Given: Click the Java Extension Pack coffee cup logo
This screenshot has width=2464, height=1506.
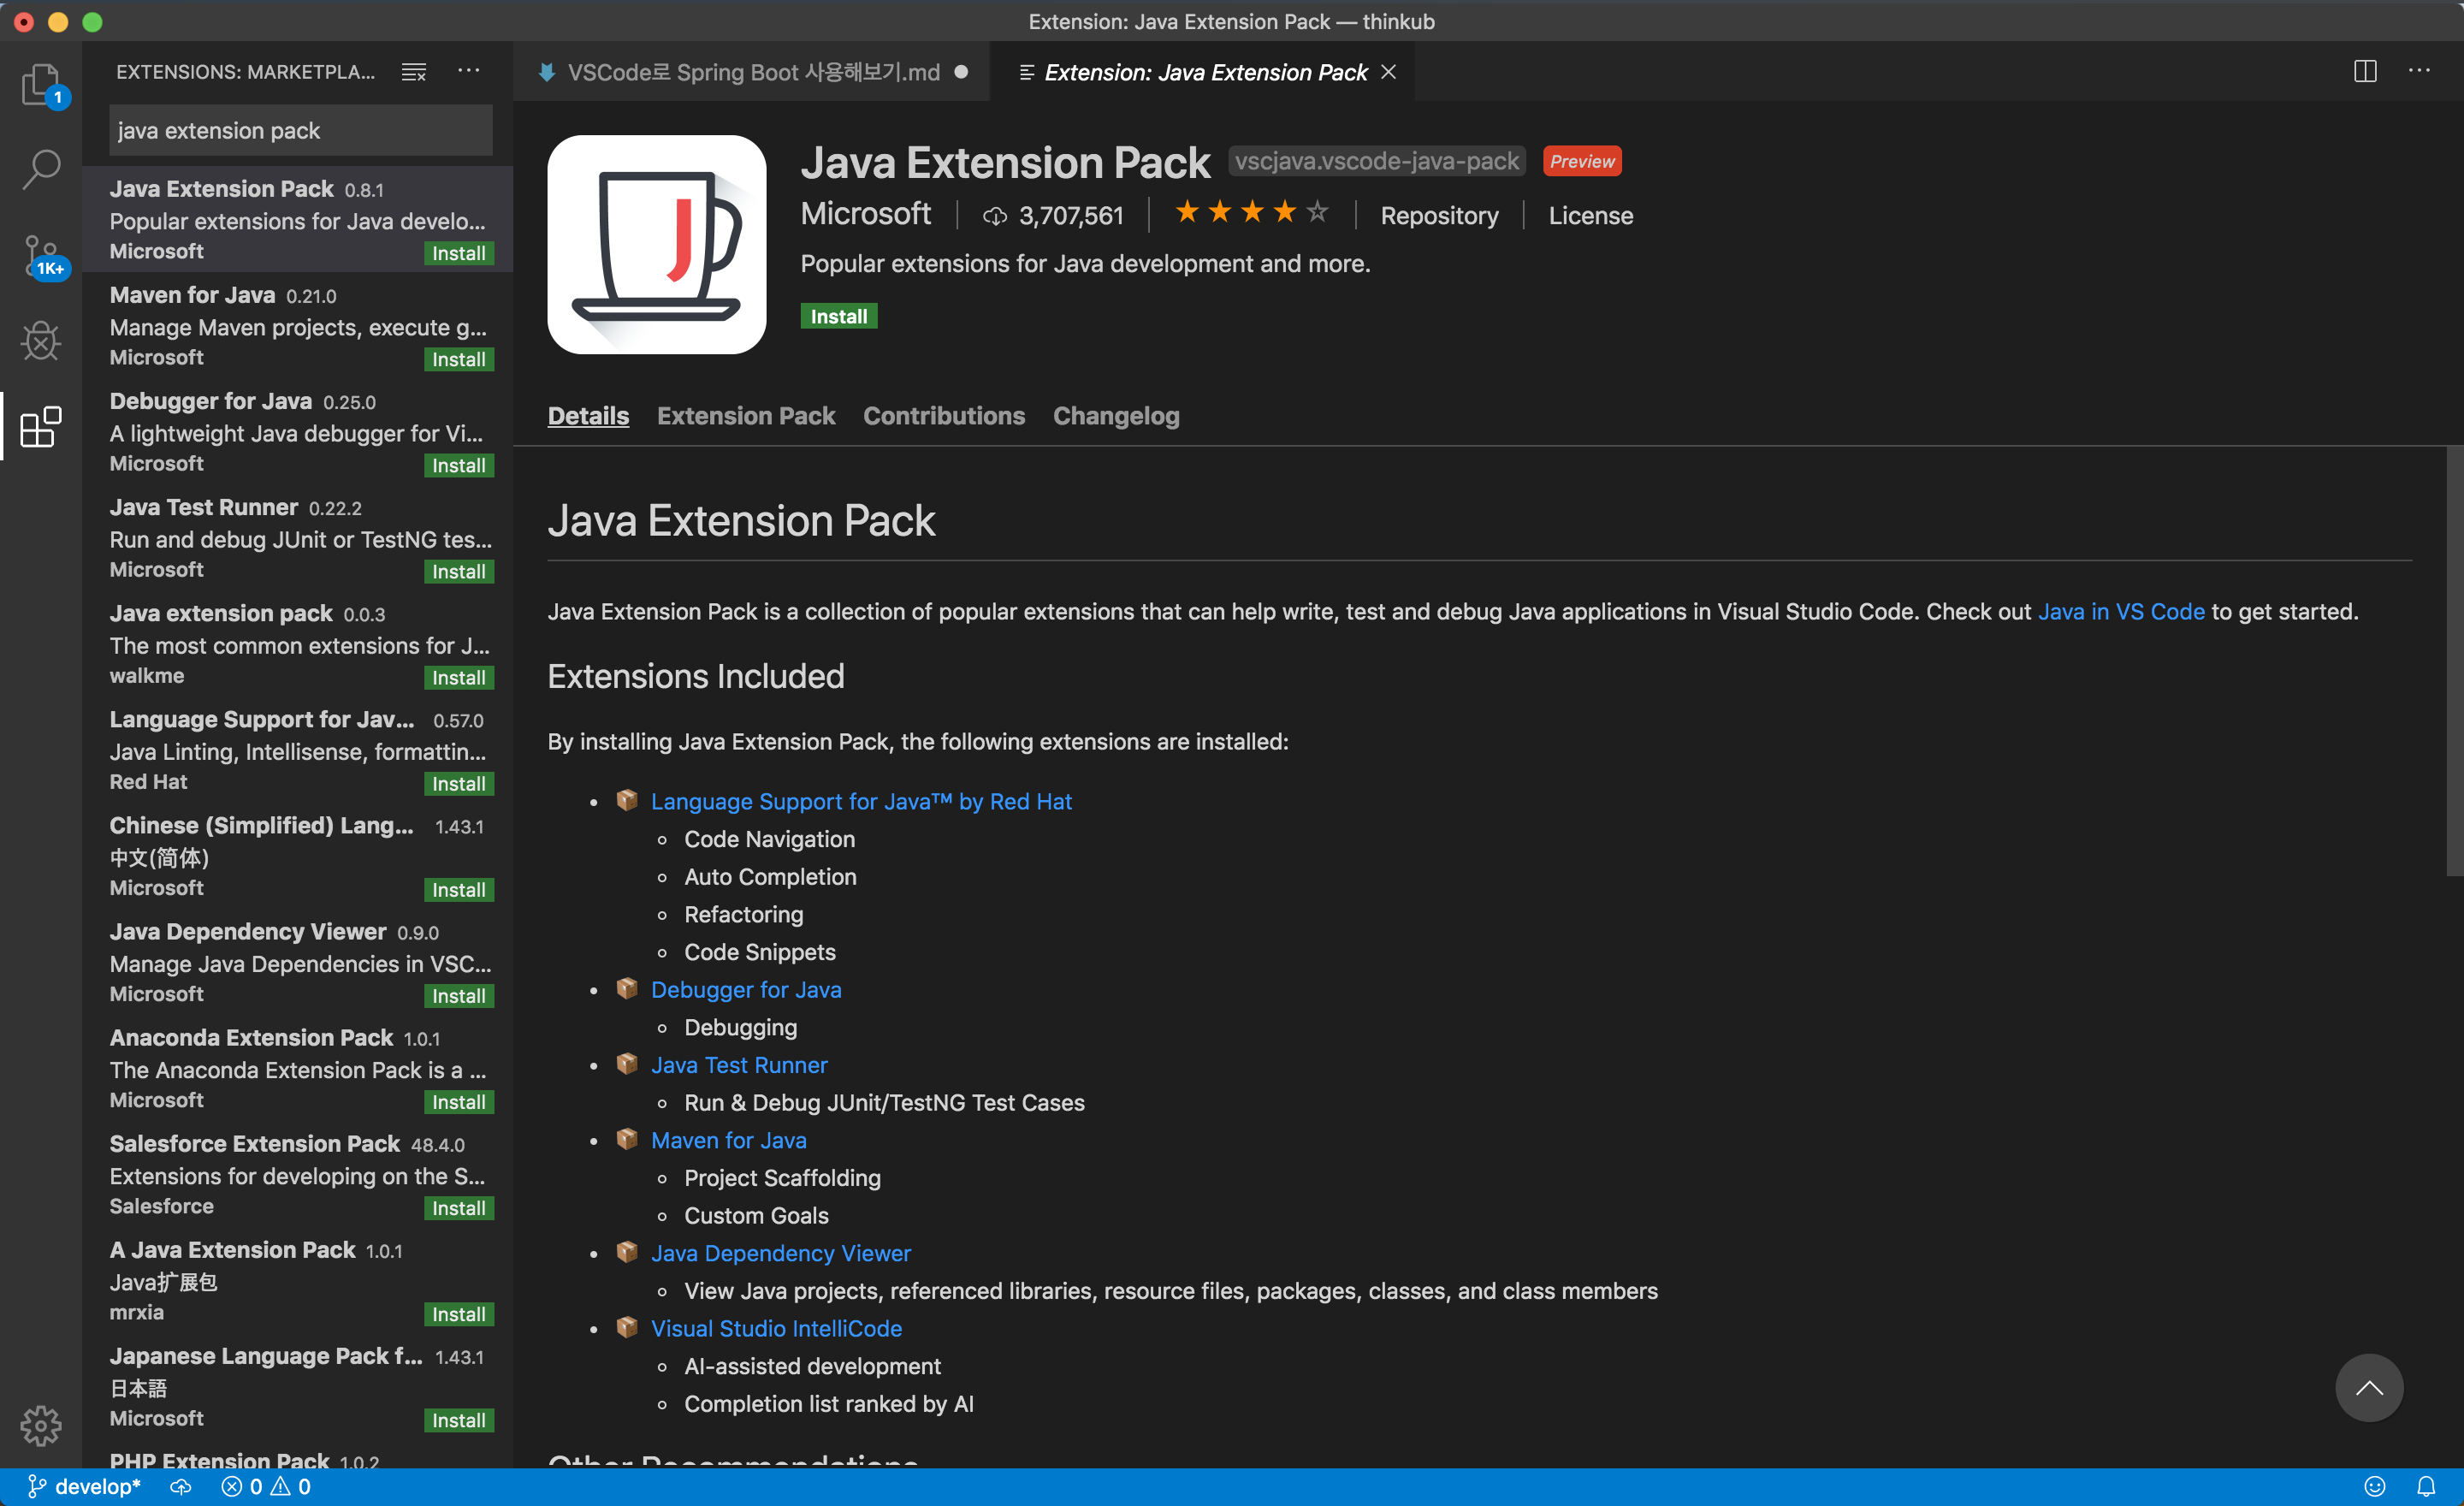Looking at the screenshot, I should point(657,244).
